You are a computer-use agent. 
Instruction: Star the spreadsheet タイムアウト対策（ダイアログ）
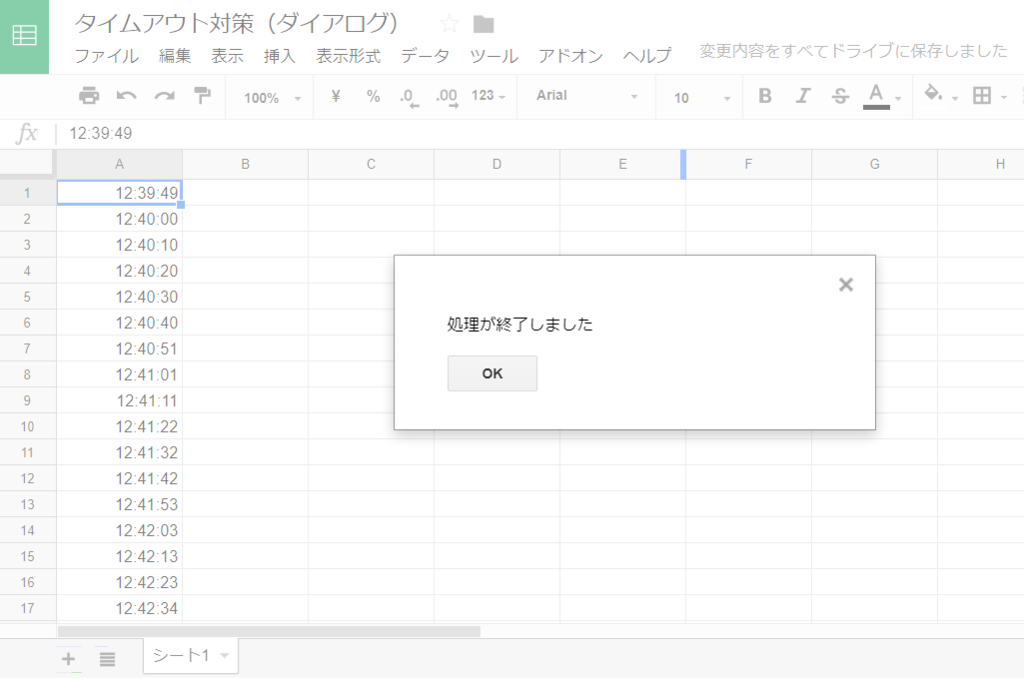pos(448,22)
